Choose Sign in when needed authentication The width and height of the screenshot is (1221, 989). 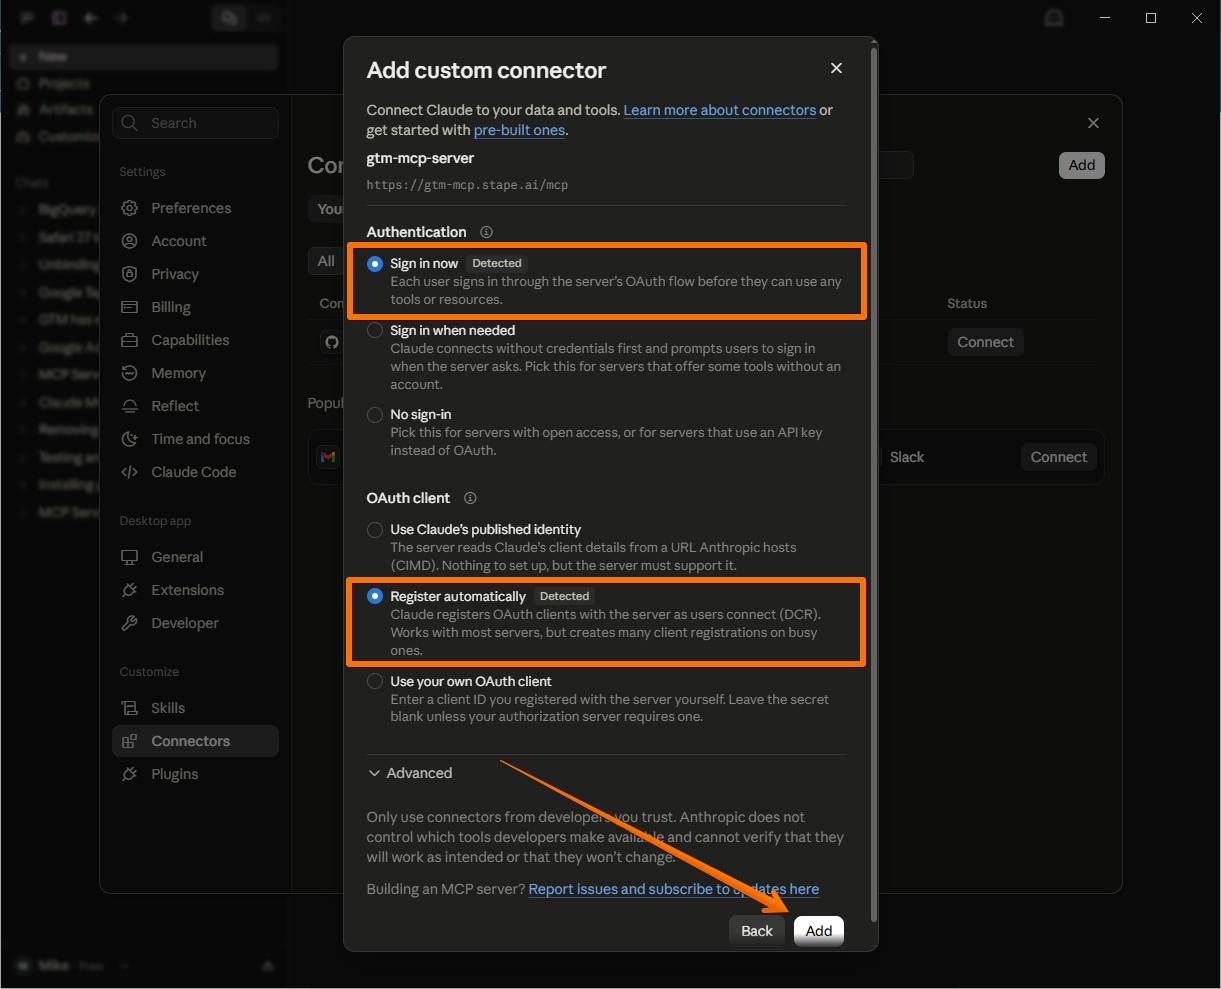tap(375, 330)
